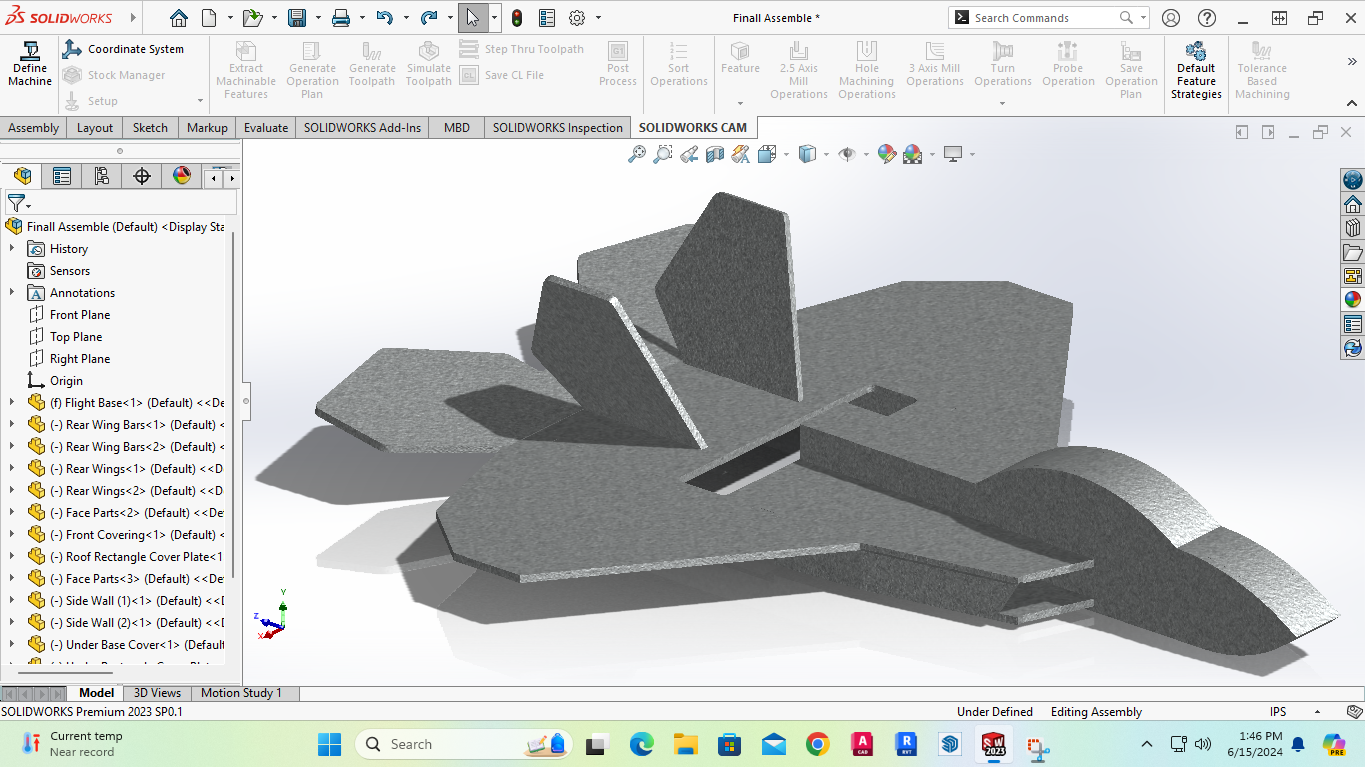The height and width of the screenshot is (767, 1365).
Task: Expand the Flight Base<1> tree node
Action: 12,403
